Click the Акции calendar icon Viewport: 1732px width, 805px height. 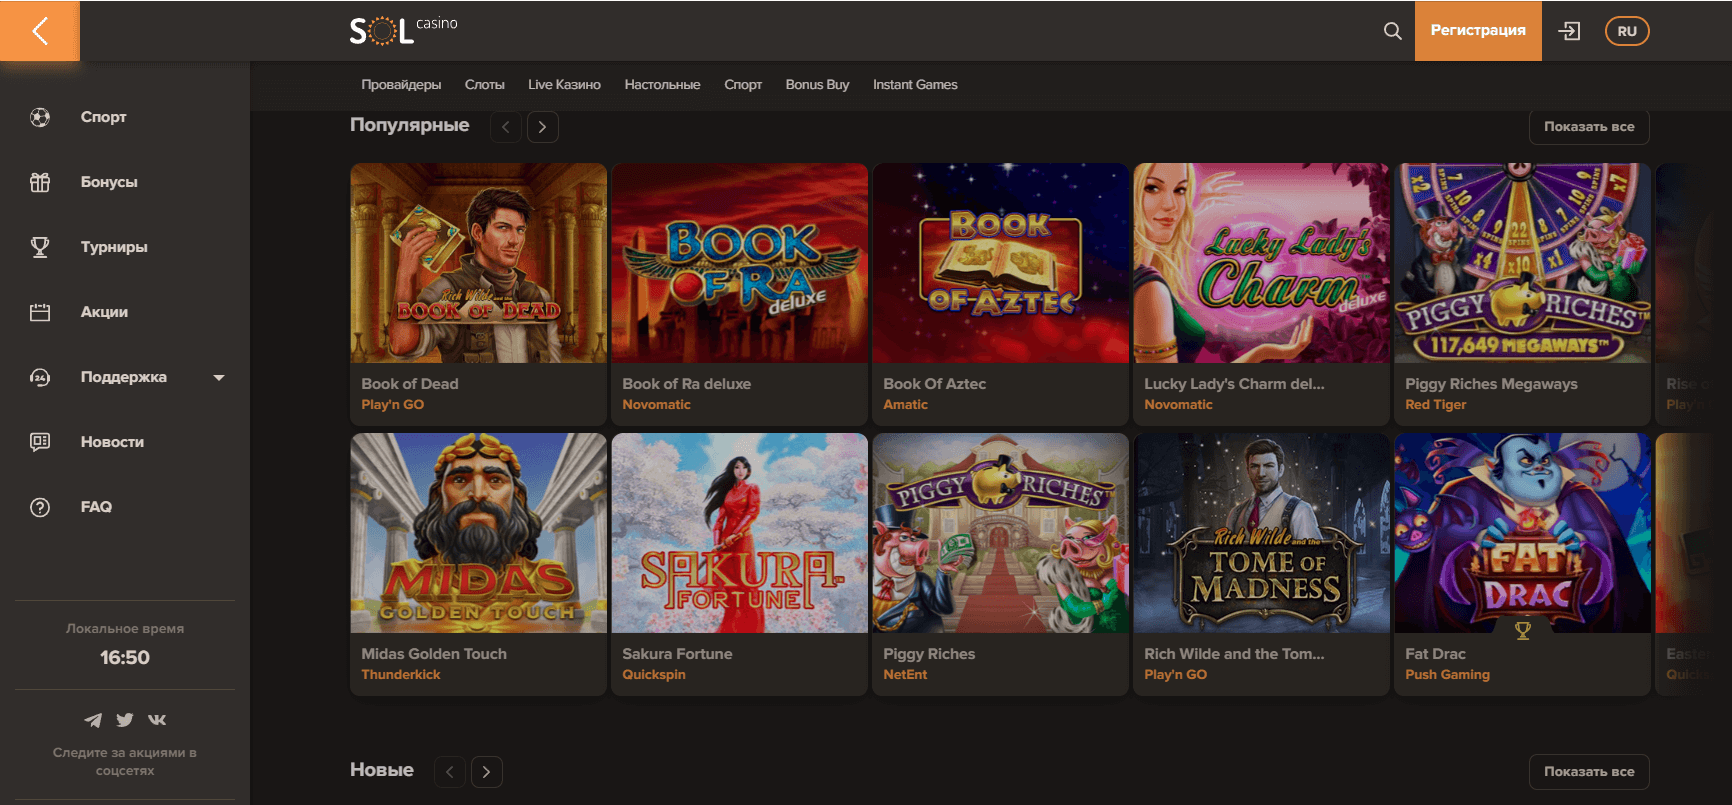point(40,312)
